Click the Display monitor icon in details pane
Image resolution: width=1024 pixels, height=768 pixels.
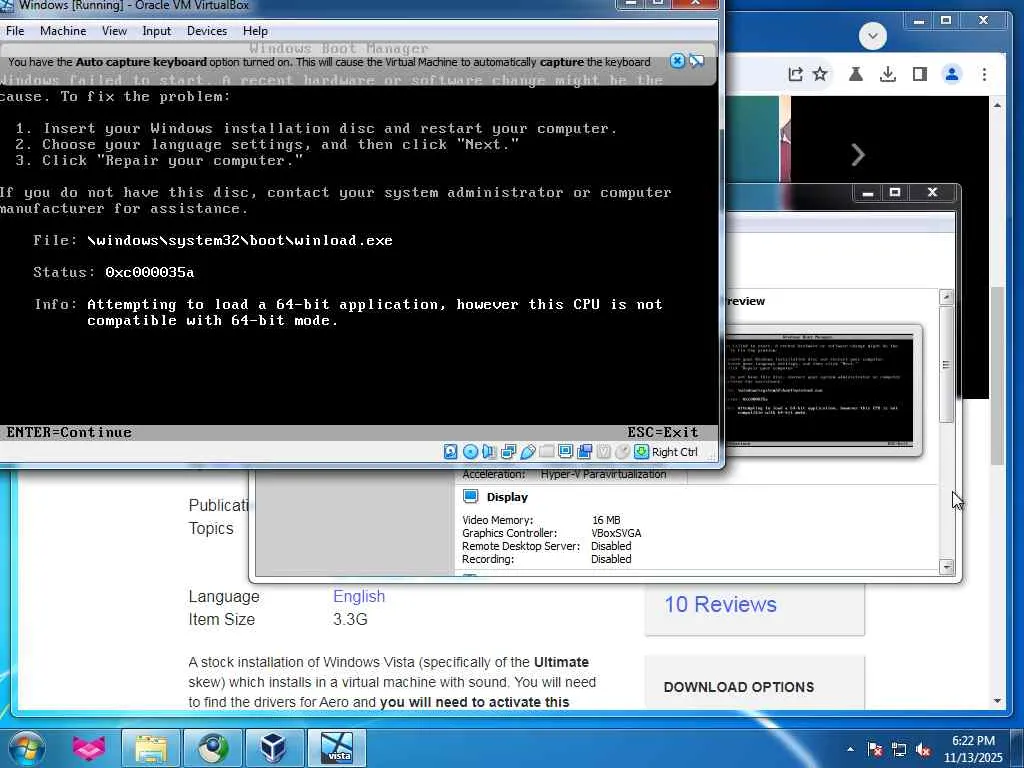[x=470, y=496]
